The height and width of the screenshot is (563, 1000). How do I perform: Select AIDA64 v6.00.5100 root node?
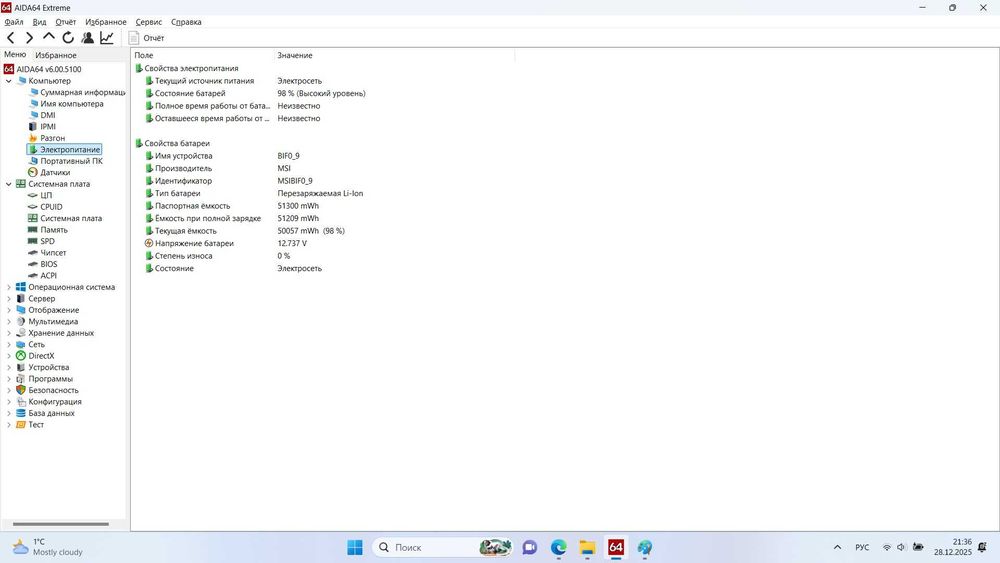click(x=48, y=69)
